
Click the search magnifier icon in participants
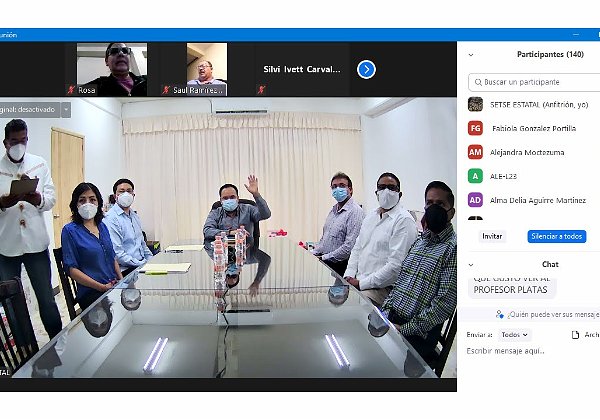(x=478, y=82)
